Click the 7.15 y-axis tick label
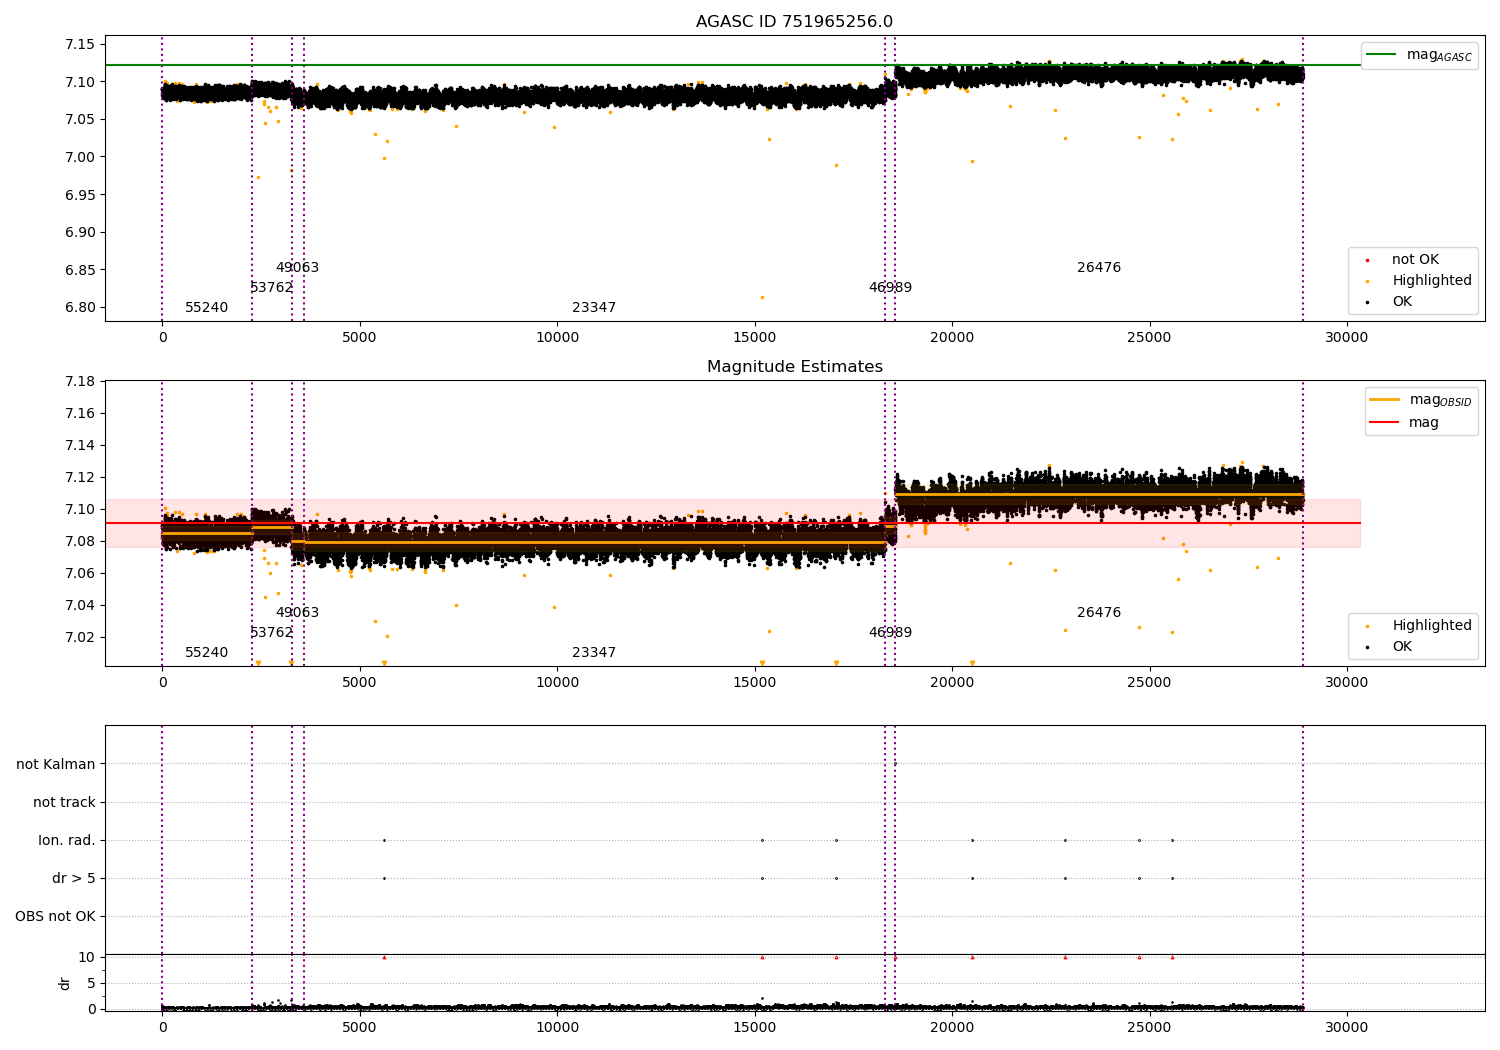Image resolution: width=1500 pixels, height=1050 pixels. [79, 44]
